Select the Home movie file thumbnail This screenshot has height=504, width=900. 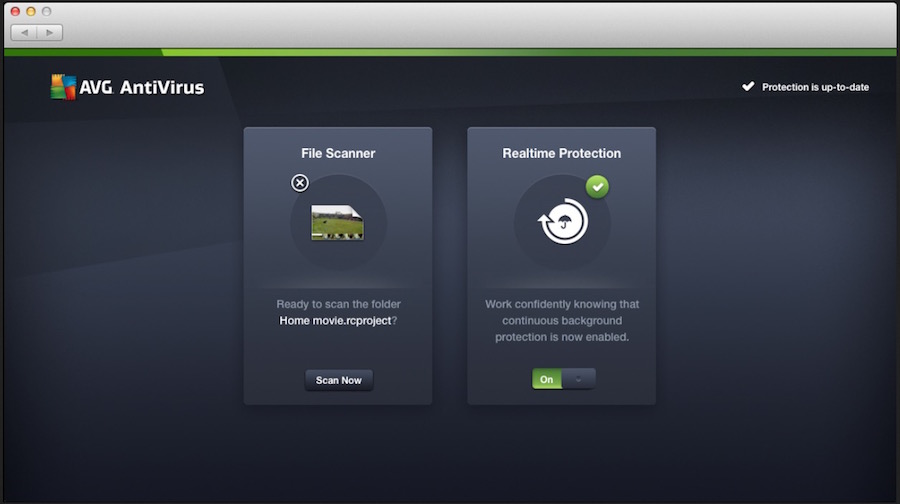point(338,222)
